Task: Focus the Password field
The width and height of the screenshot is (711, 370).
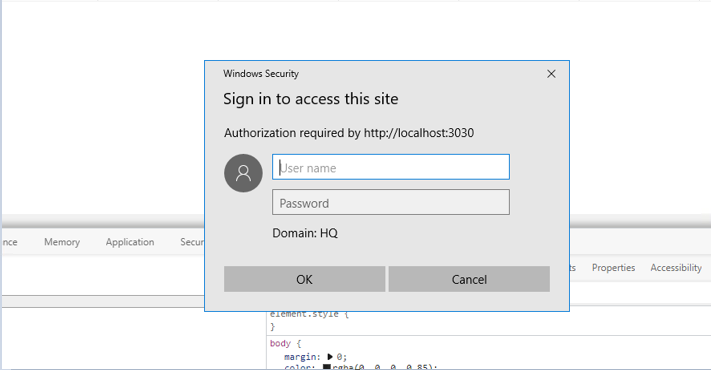Action: point(390,202)
